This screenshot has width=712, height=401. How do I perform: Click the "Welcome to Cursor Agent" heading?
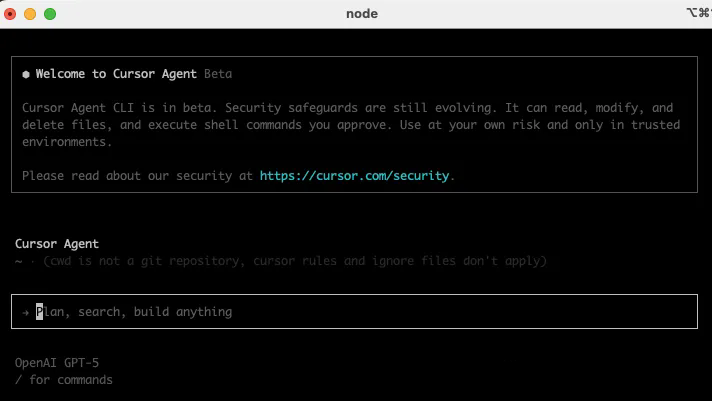tap(116, 74)
